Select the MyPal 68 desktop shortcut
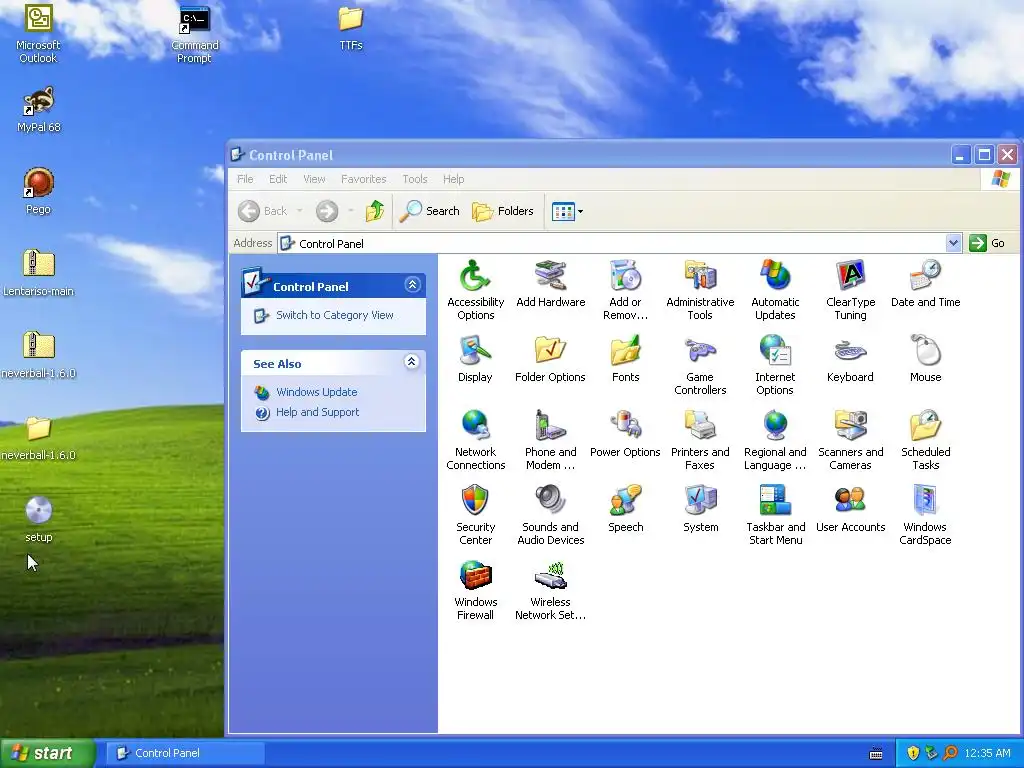This screenshot has height=768, width=1024. [x=39, y=110]
